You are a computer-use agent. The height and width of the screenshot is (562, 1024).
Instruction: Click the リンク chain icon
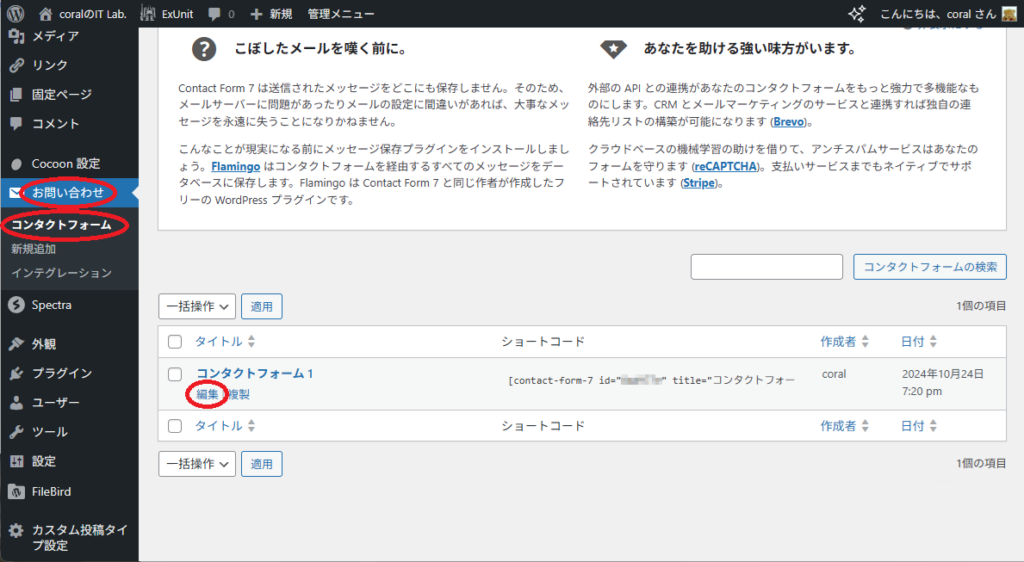(x=16, y=65)
